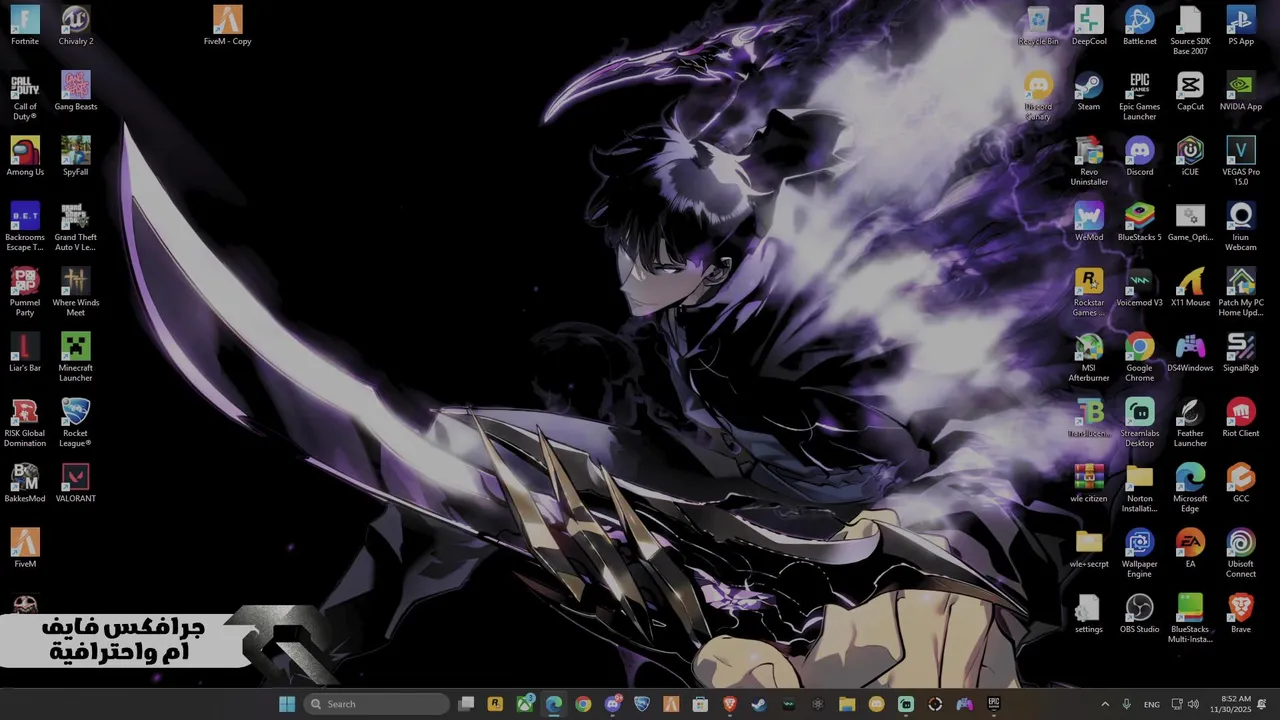The width and height of the screenshot is (1280, 720).
Task: Click the Google Chrome desktop shortcut
Action: tap(1140, 358)
